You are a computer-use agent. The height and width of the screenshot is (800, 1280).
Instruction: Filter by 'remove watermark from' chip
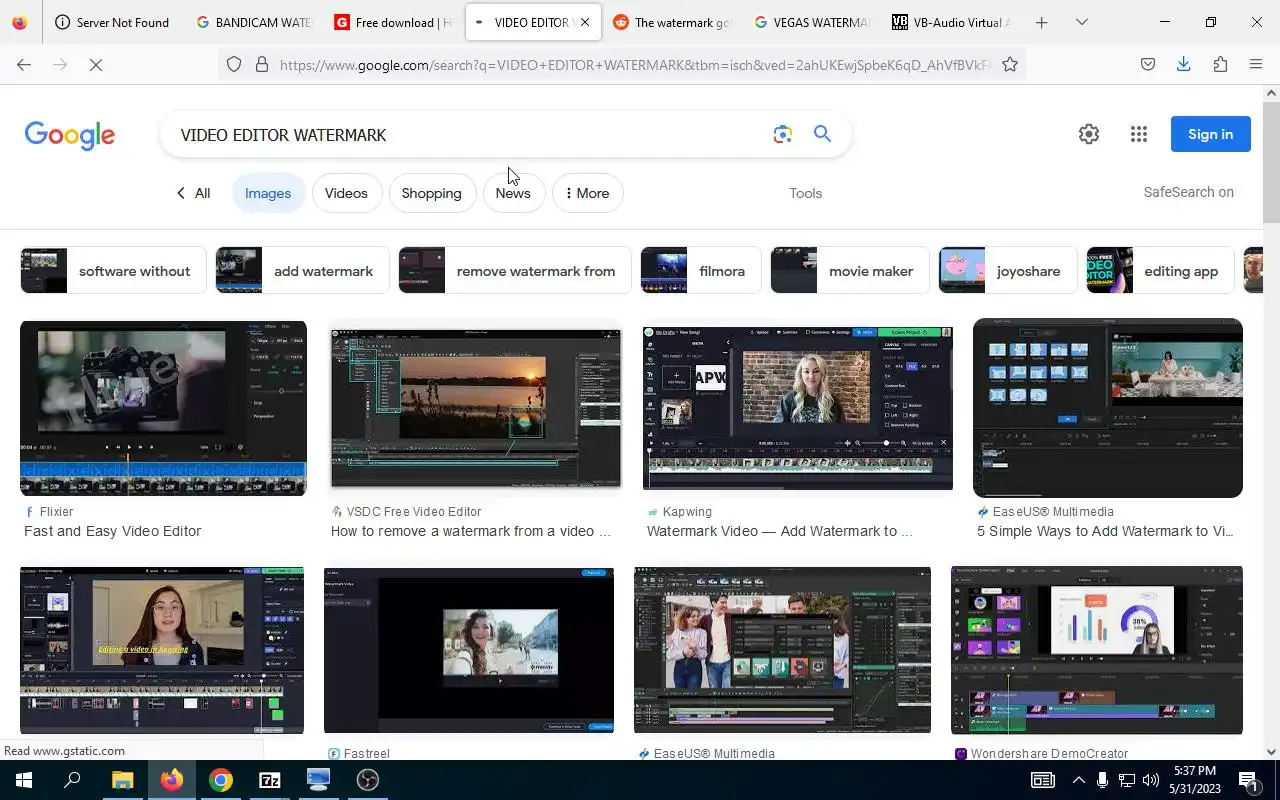515,271
